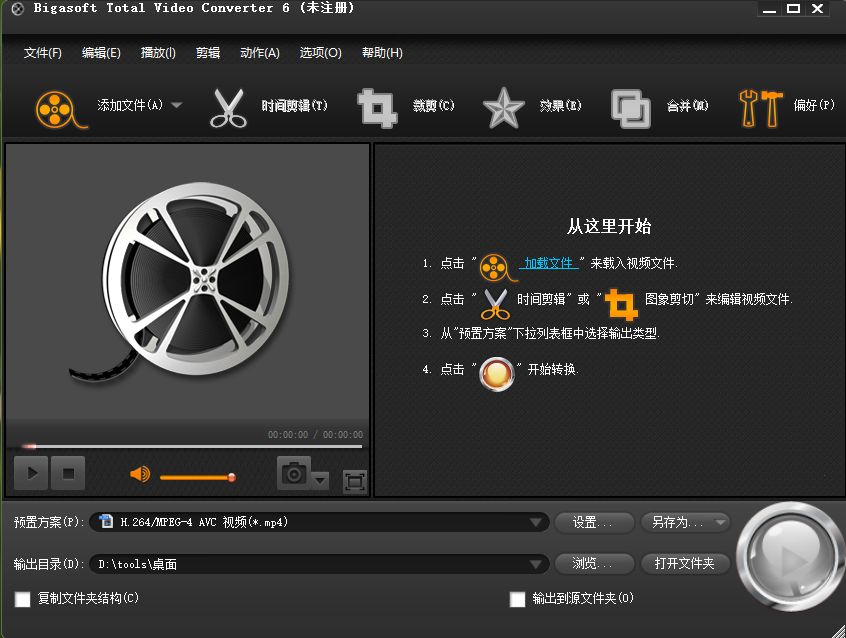Click the Crop tool icon in toolbar
This screenshot has width=846, height=638.
click(x=377, y=108)
